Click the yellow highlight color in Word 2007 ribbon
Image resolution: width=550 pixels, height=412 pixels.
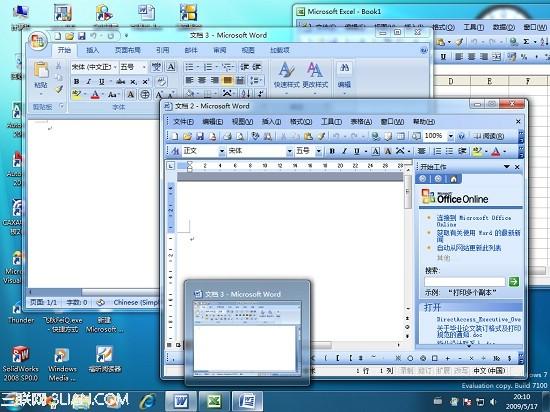coord(76,94)
